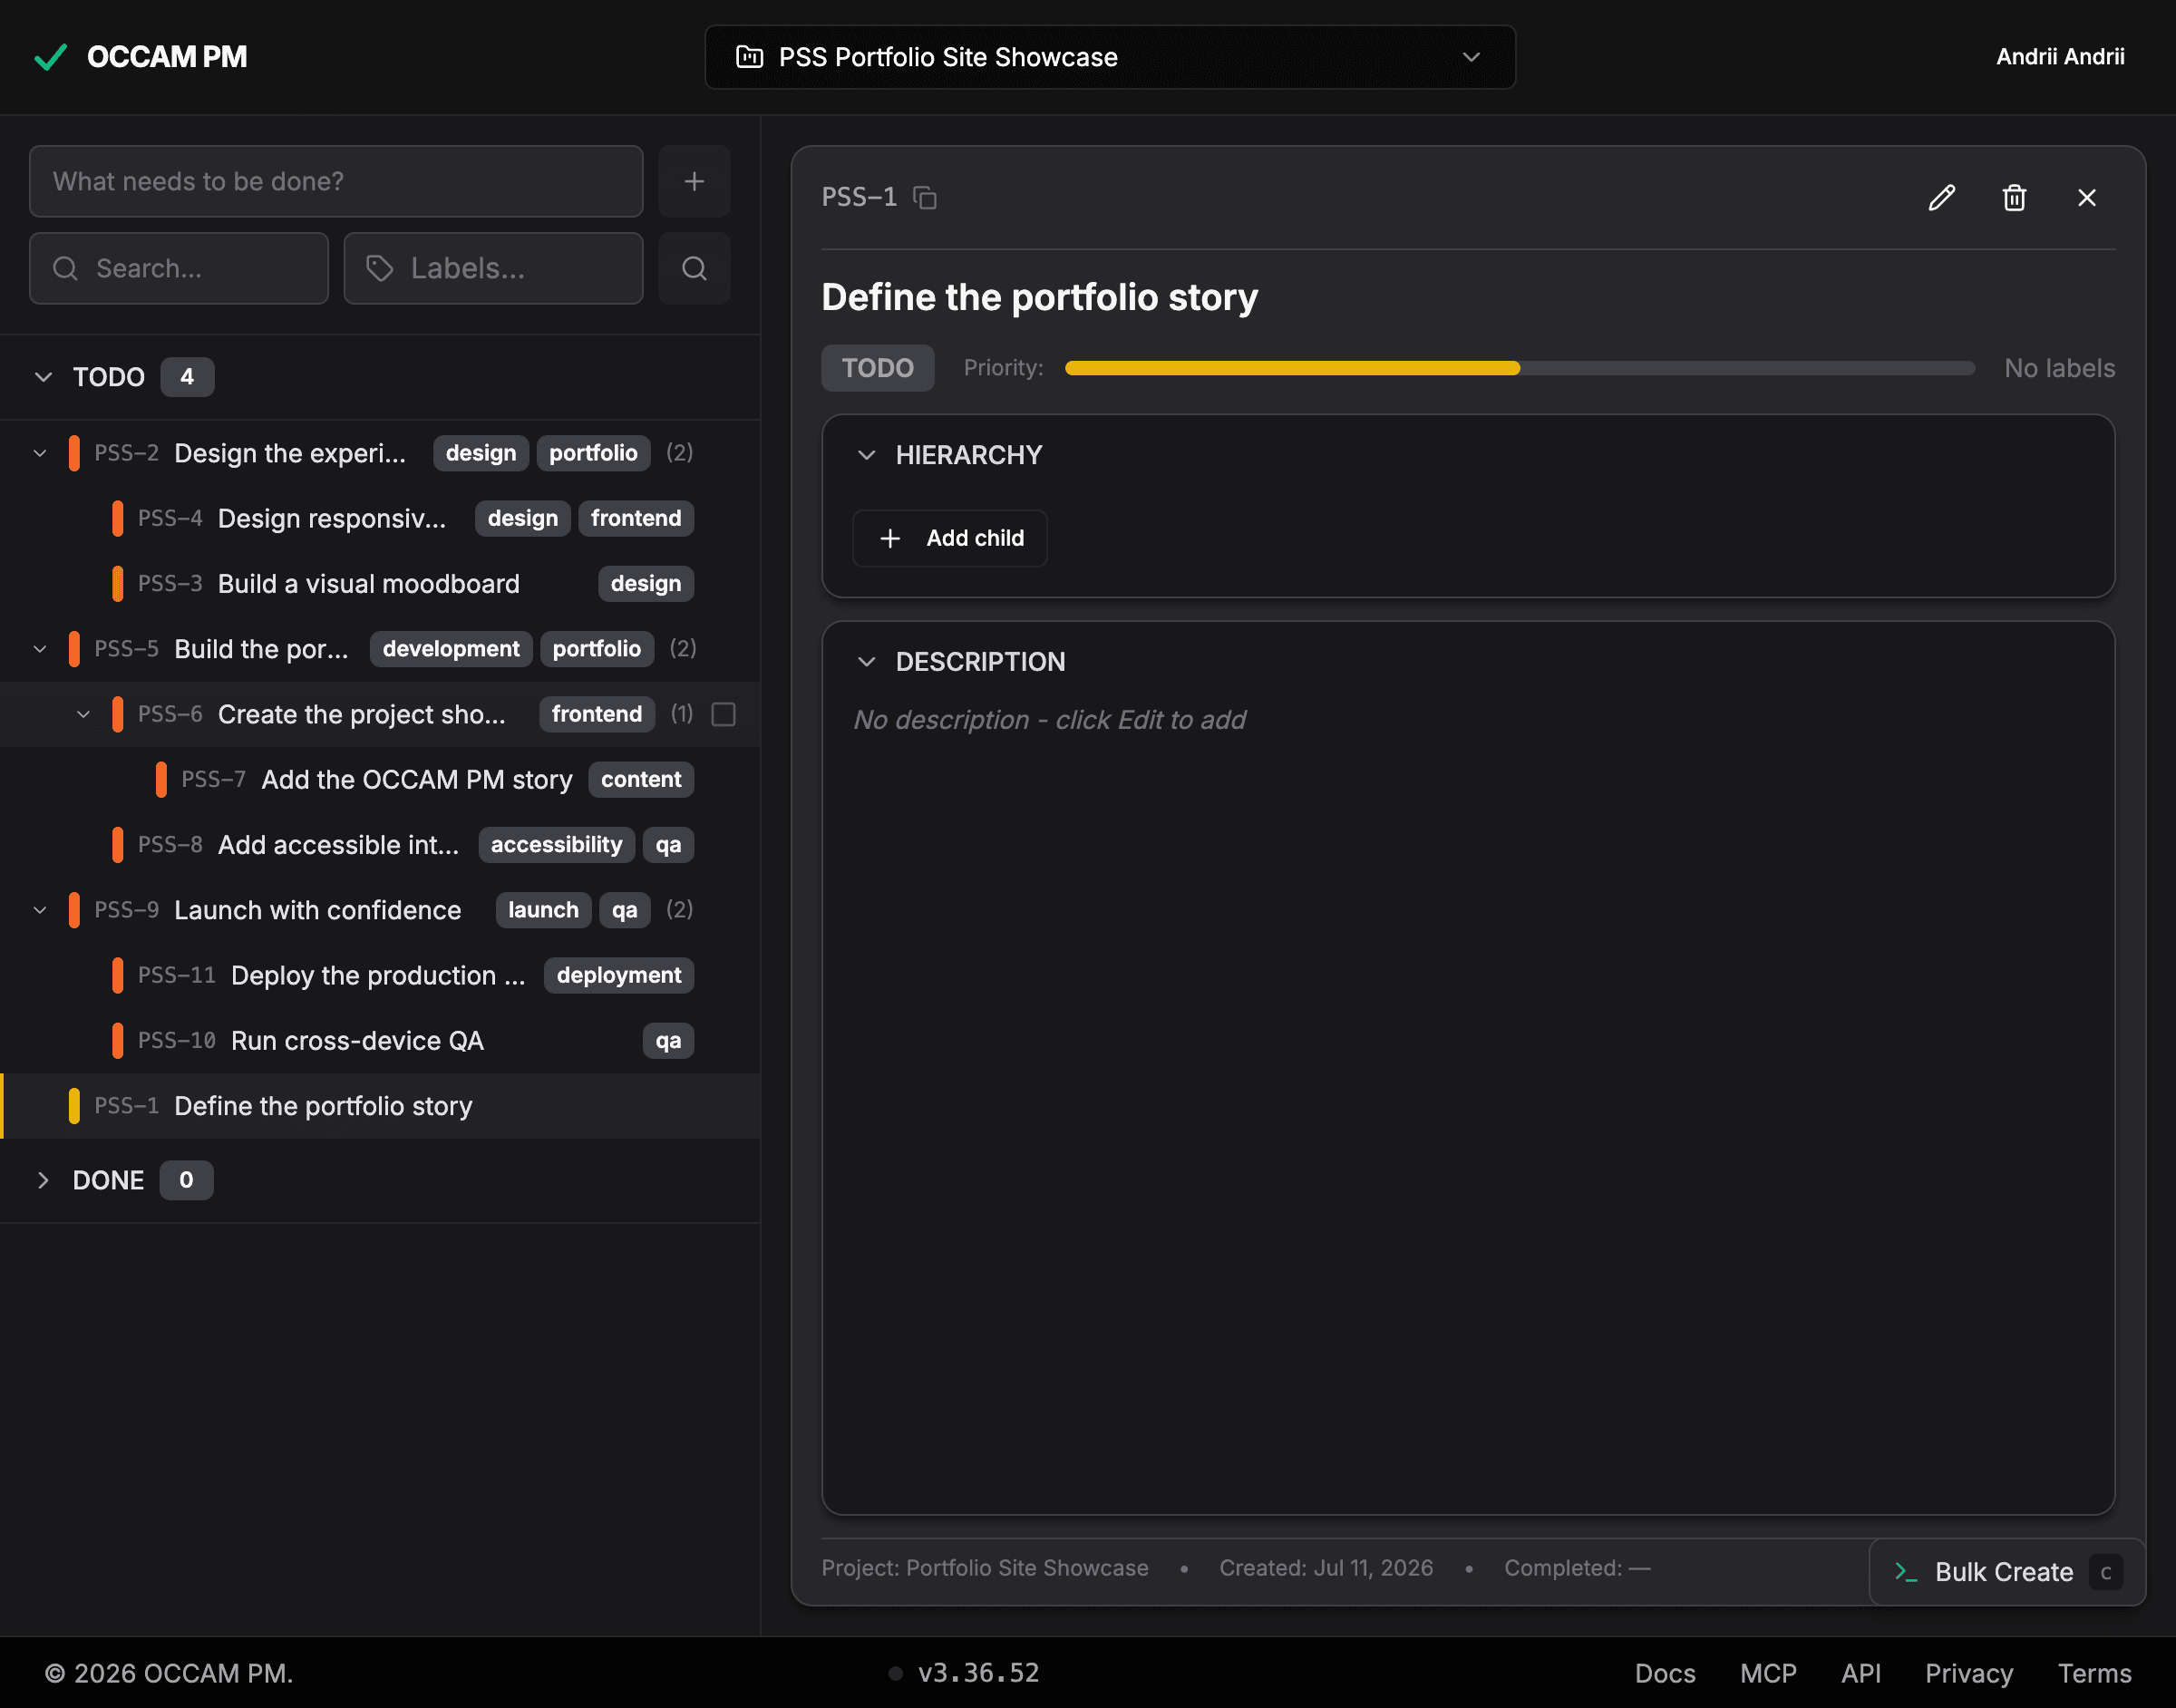Click the tag icon in Labels field
This screenshot has width=2176, height=1708.
tap(380, 268)
